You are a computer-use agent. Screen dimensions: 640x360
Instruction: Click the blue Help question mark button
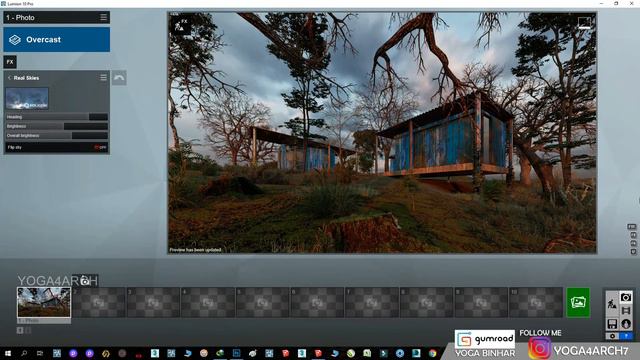pyautogui.click(x=626, y=336)
